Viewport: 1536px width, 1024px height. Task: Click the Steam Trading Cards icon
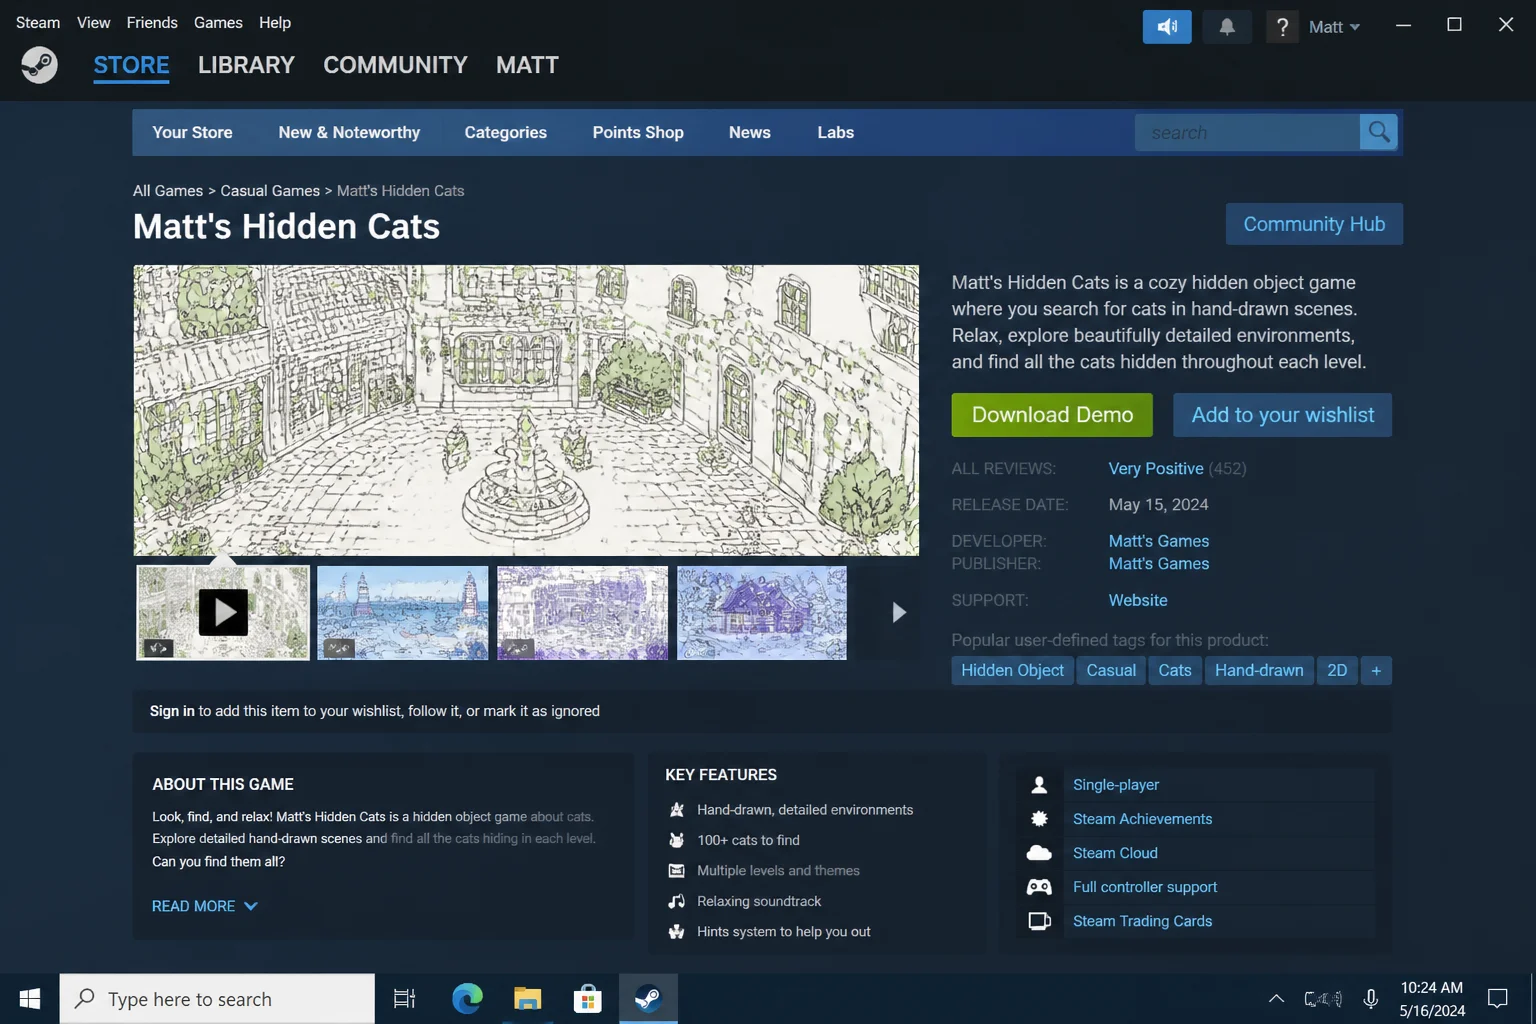[x=1039, y=921]
